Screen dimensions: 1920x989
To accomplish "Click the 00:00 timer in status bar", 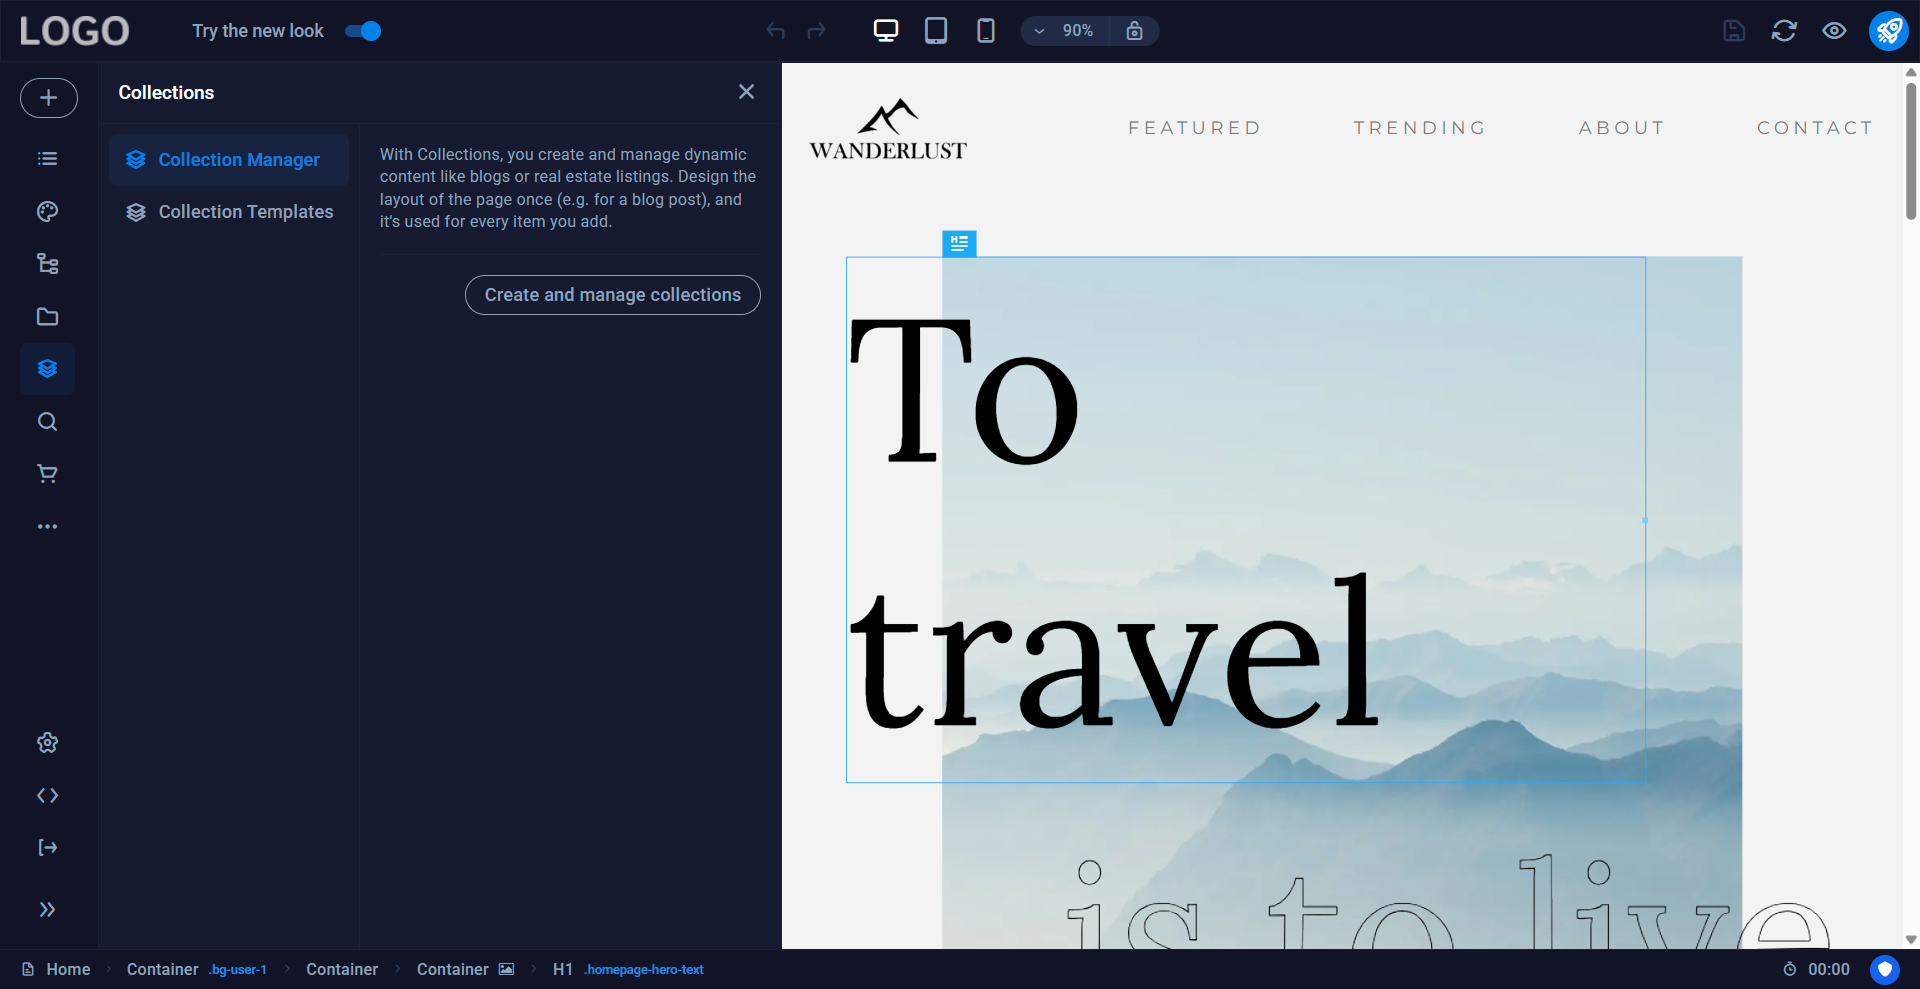I will (1816, 970).
